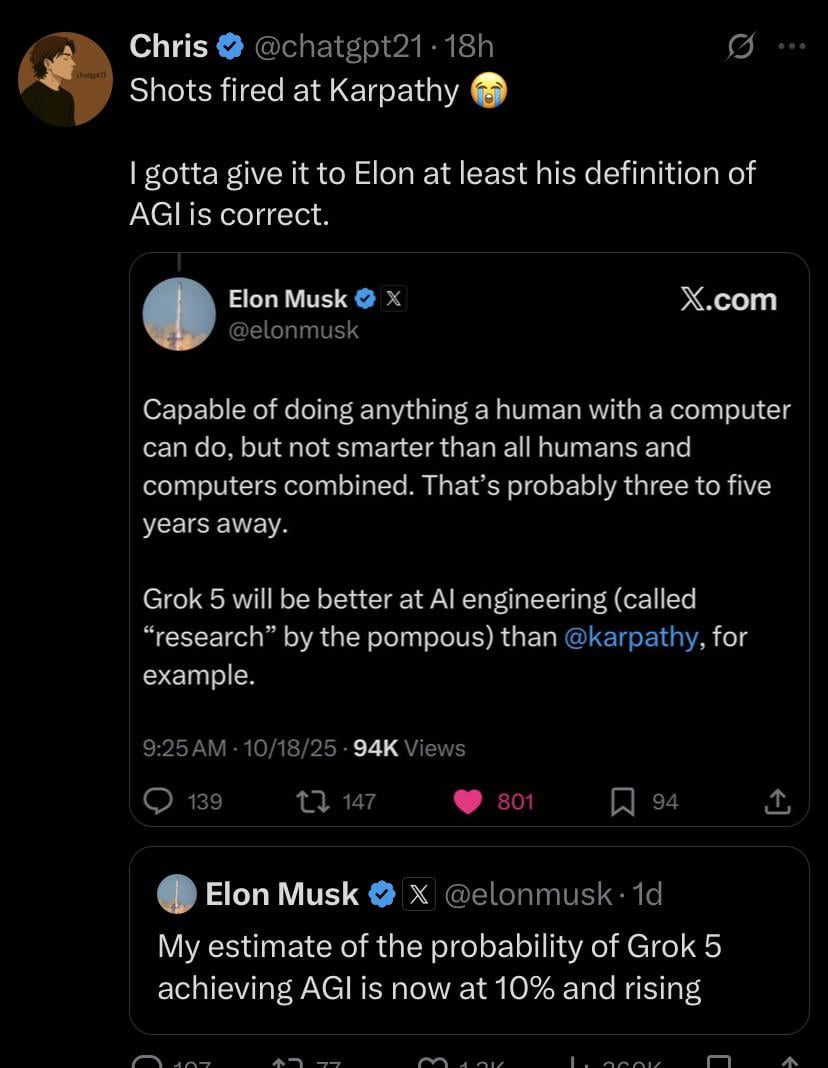Open the Grok slashed-circle icon beside the post
The image size is (828, 1068).
pyautogui.click(x=742, y=47)
